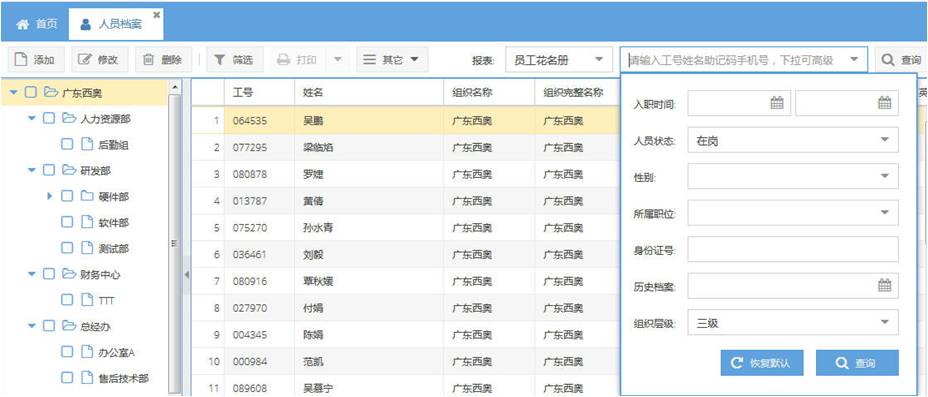Toggle checkbox for 软件部
The width and height of the screenshot is (928, 397).
click(67, 222)
